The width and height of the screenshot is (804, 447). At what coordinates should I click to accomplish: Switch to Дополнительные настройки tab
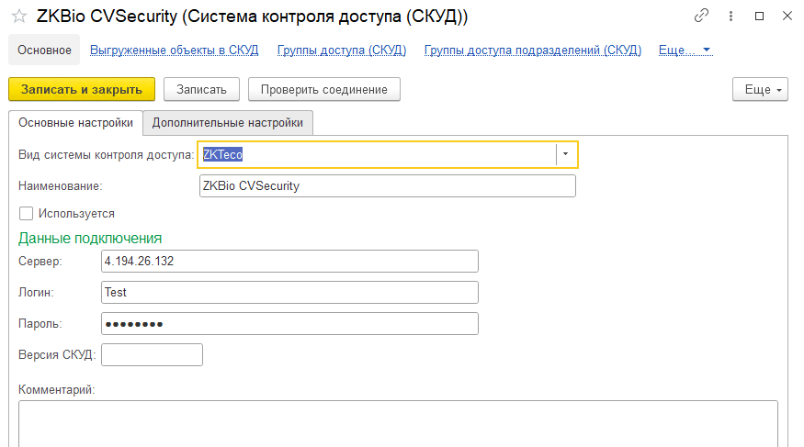[227, 123]
